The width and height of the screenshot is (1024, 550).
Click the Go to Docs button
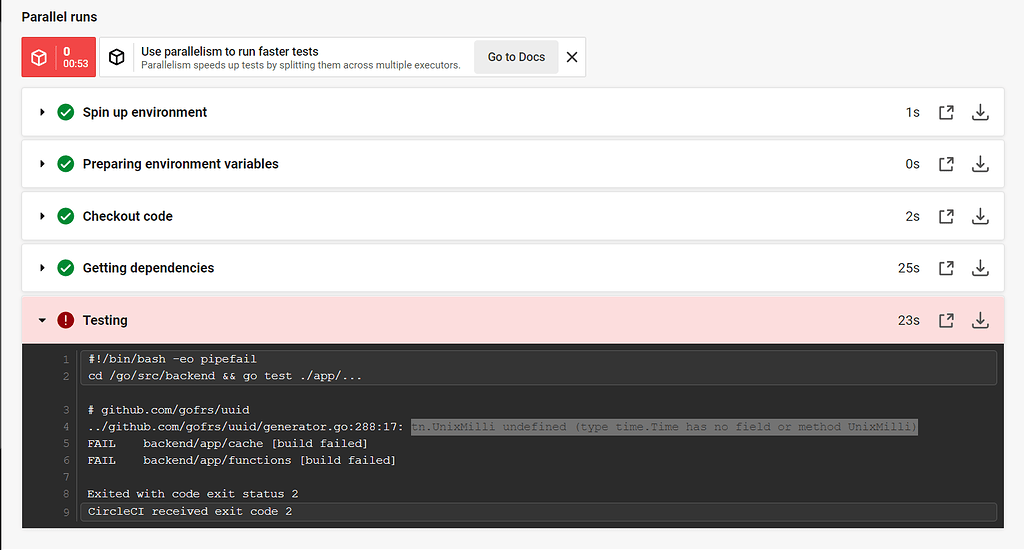[x=516, y=57]
